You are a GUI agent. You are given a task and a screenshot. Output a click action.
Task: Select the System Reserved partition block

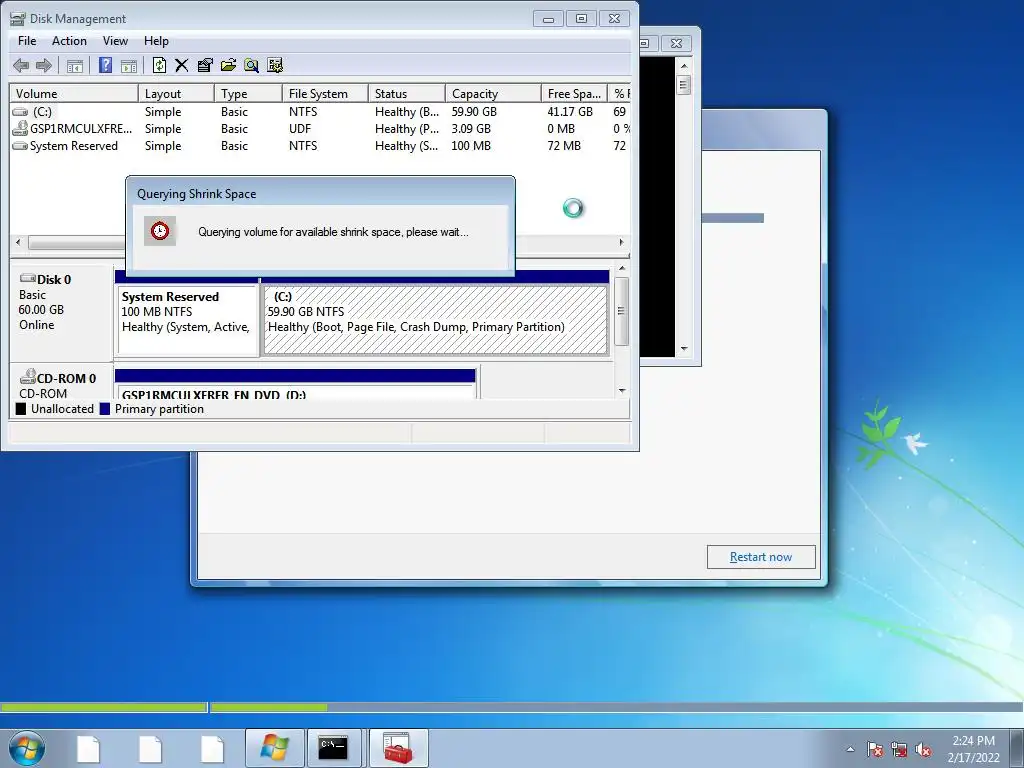(x=187, y=320)
